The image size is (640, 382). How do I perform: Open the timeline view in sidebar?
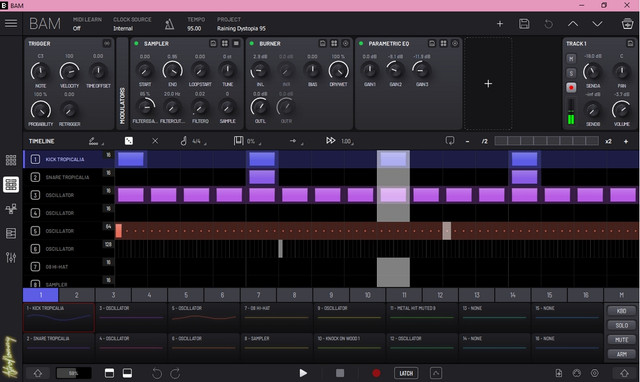tap(11, 184)
